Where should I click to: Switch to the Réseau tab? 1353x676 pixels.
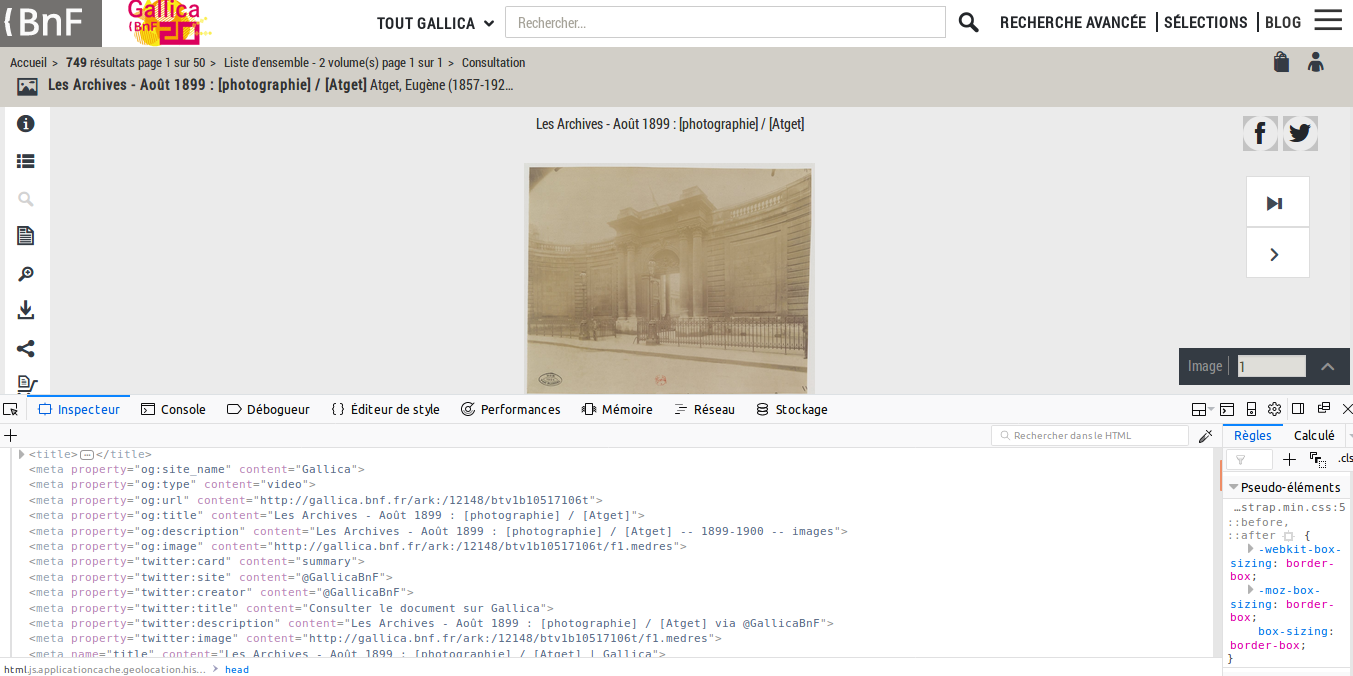tap(705, 409)
